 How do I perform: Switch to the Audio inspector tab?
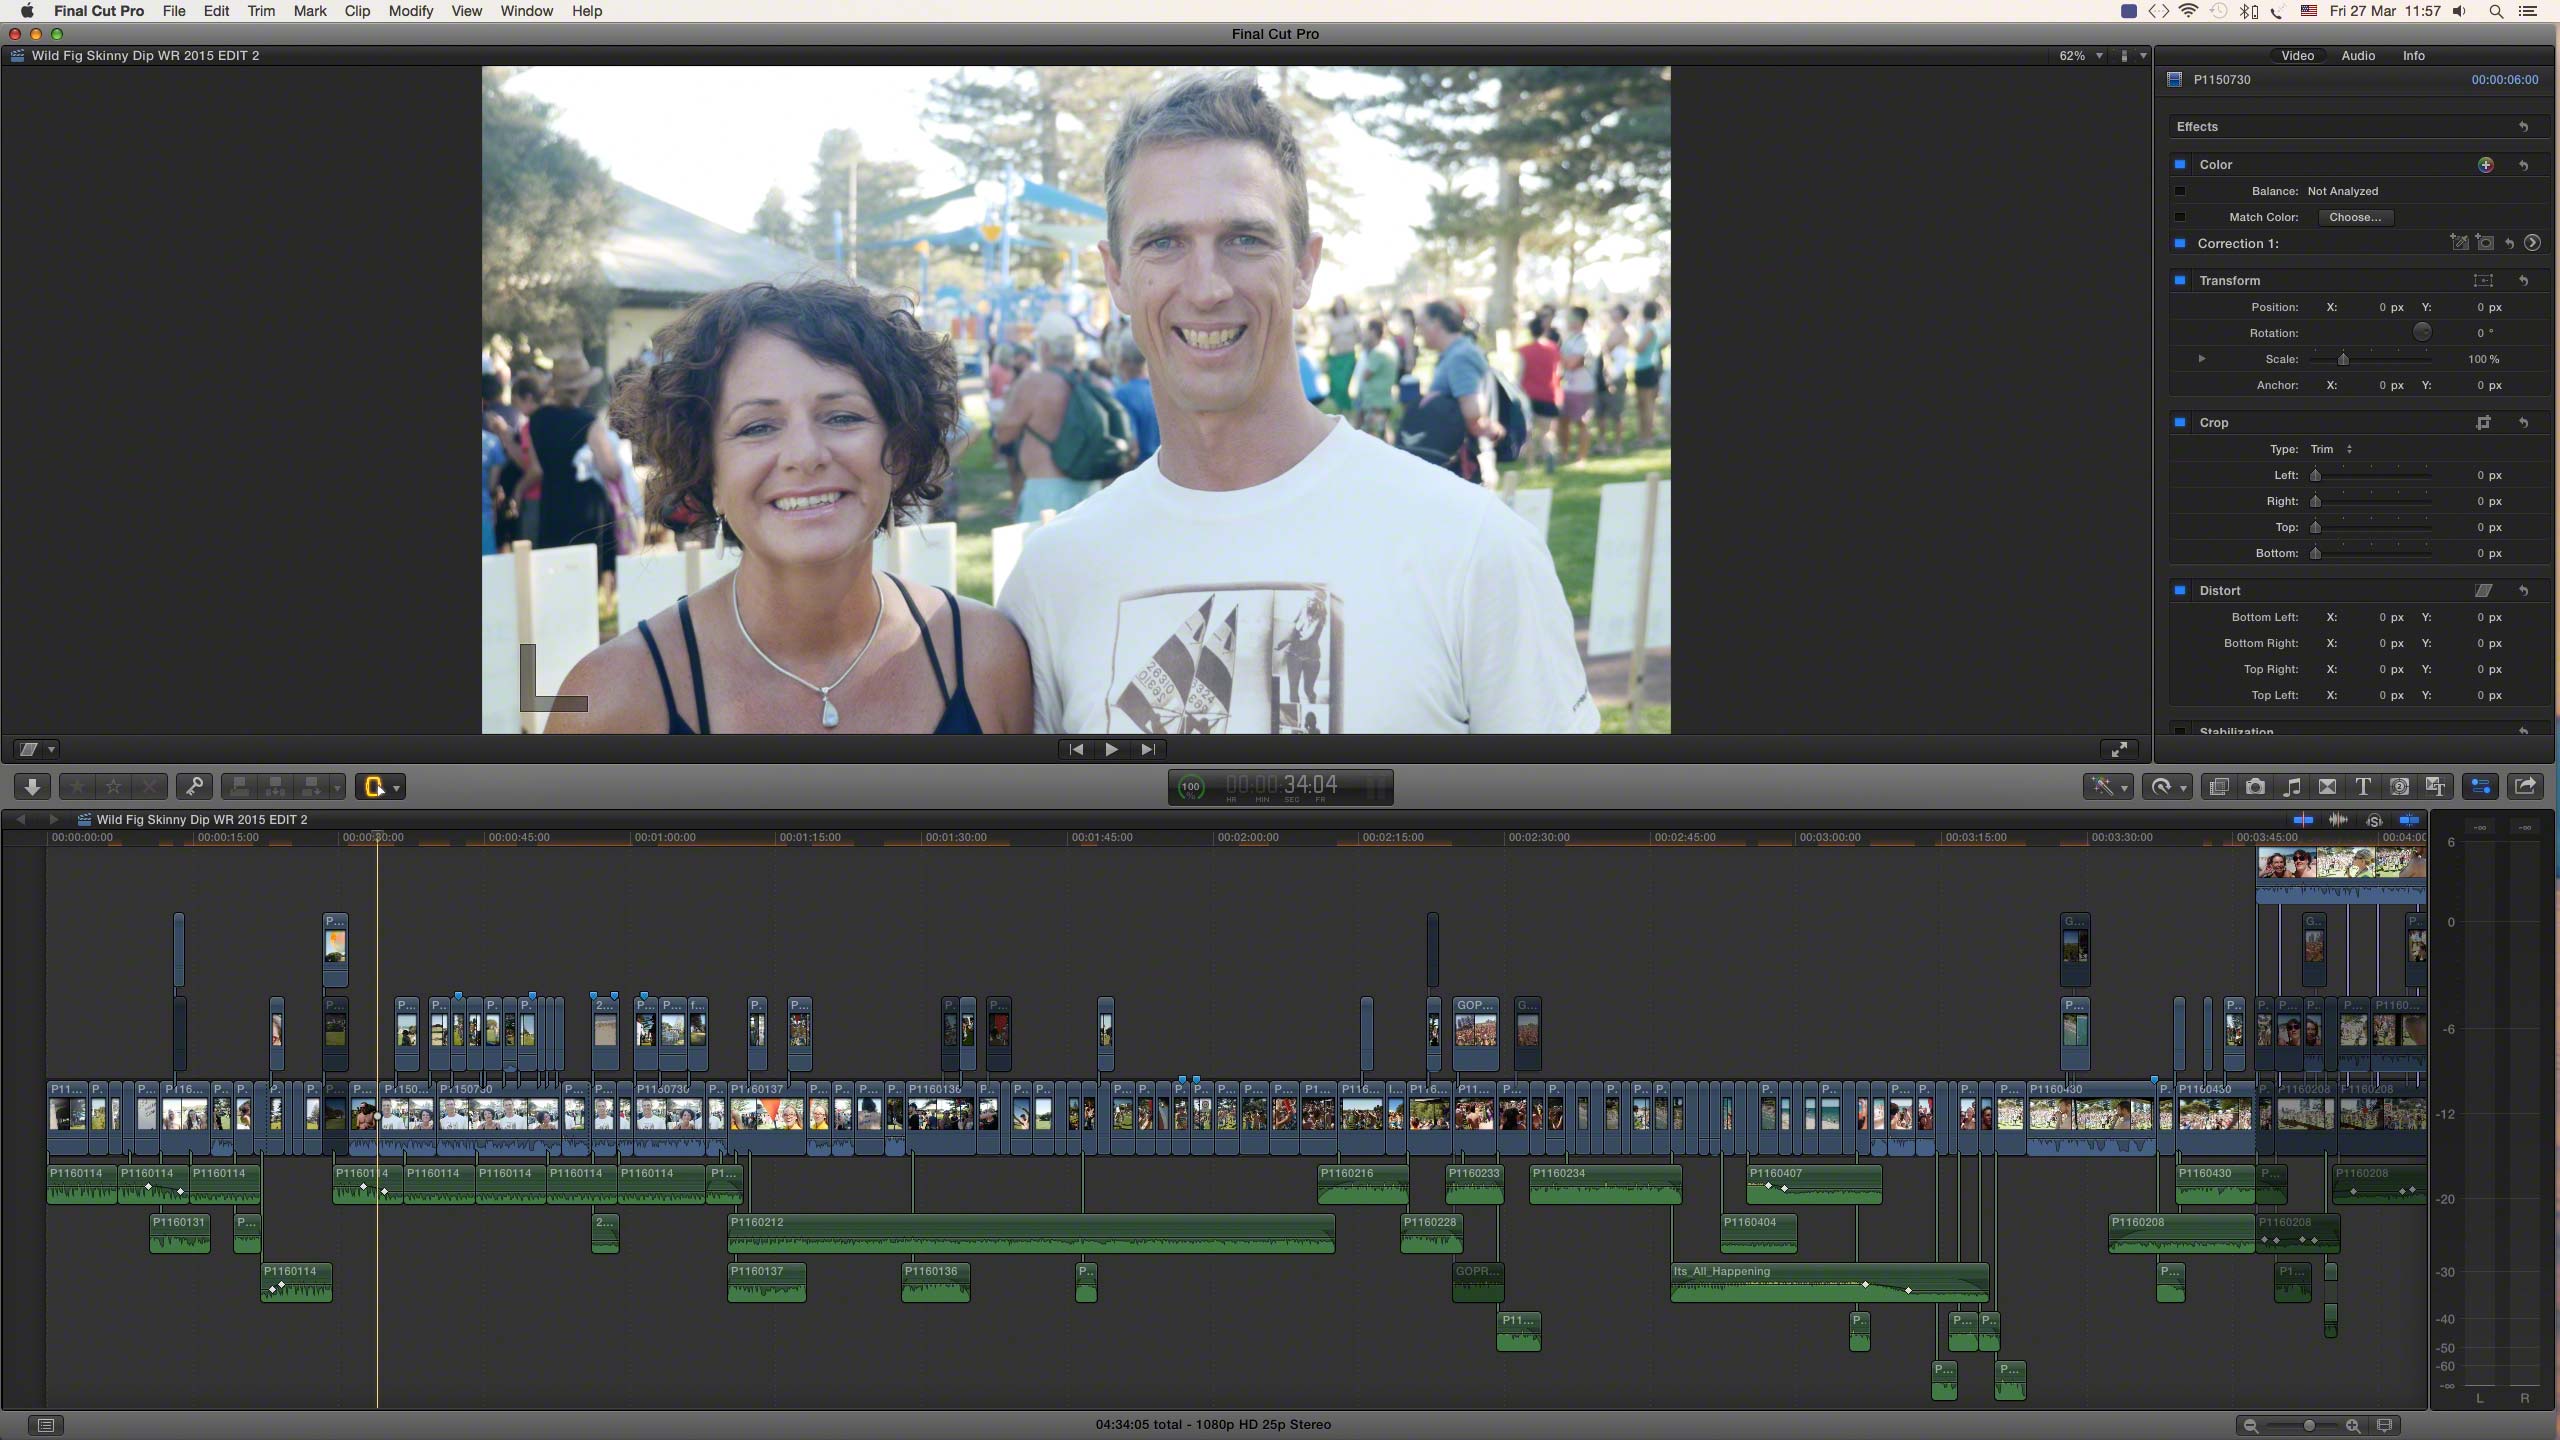click(x=2357, y=56)
